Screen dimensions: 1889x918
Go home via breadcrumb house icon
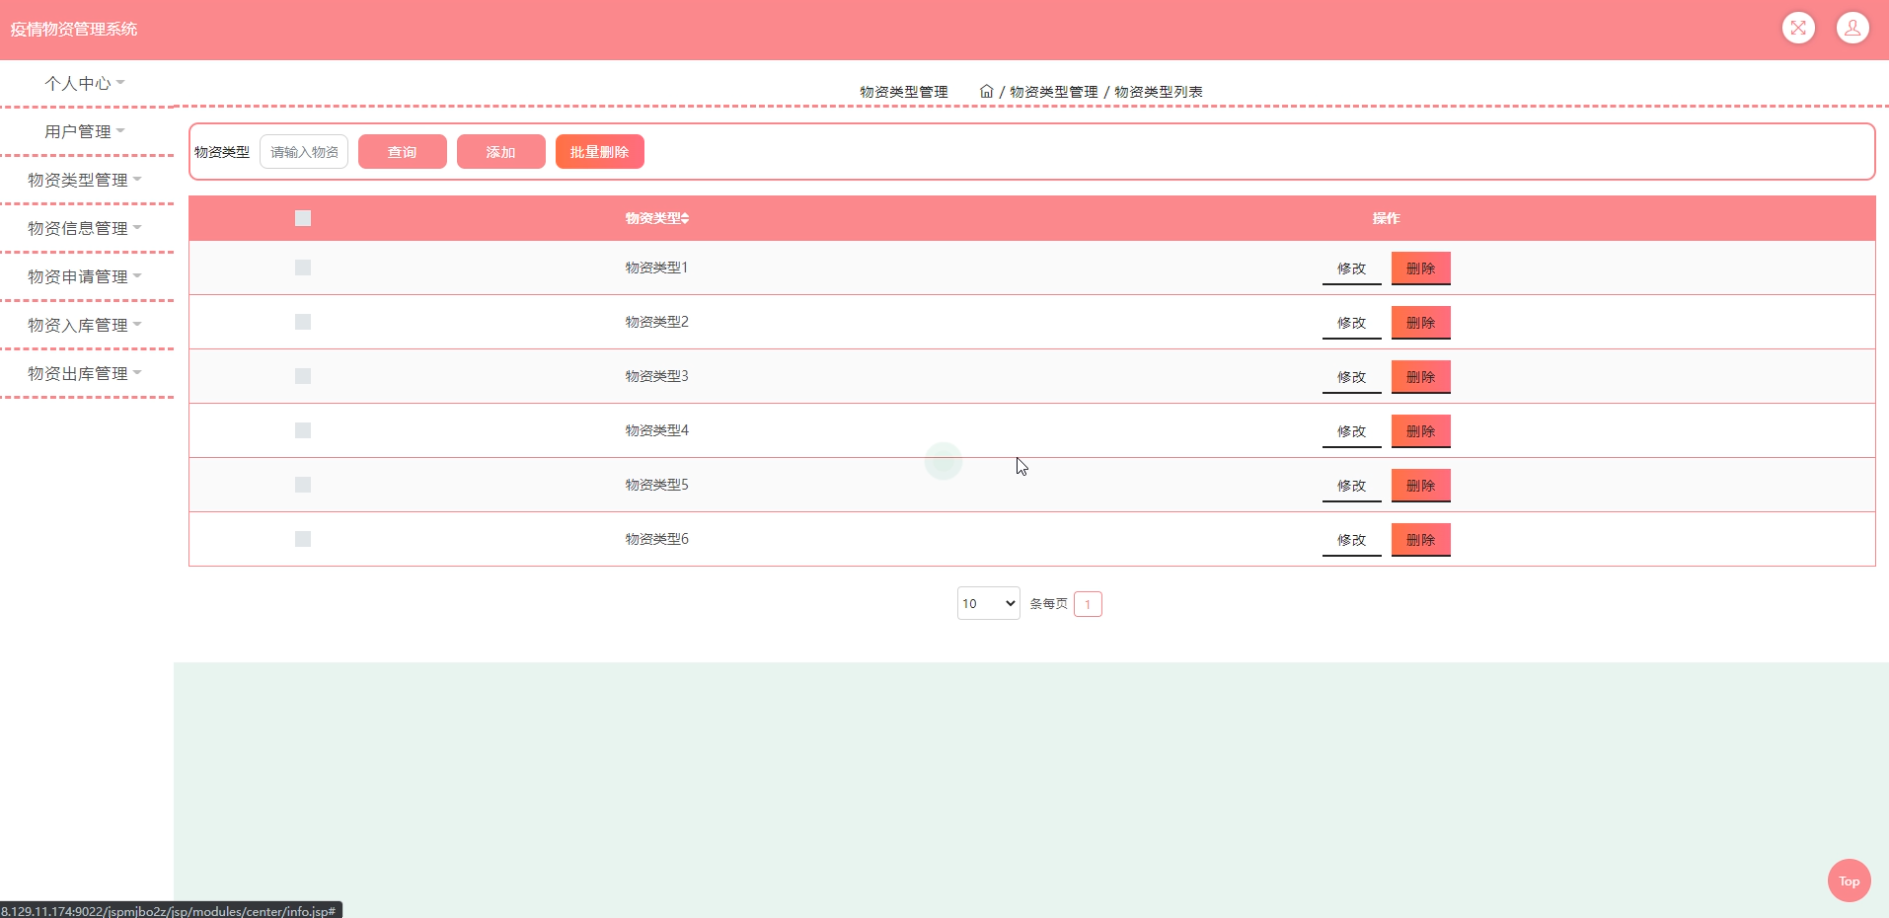click(x=986, y=91)
